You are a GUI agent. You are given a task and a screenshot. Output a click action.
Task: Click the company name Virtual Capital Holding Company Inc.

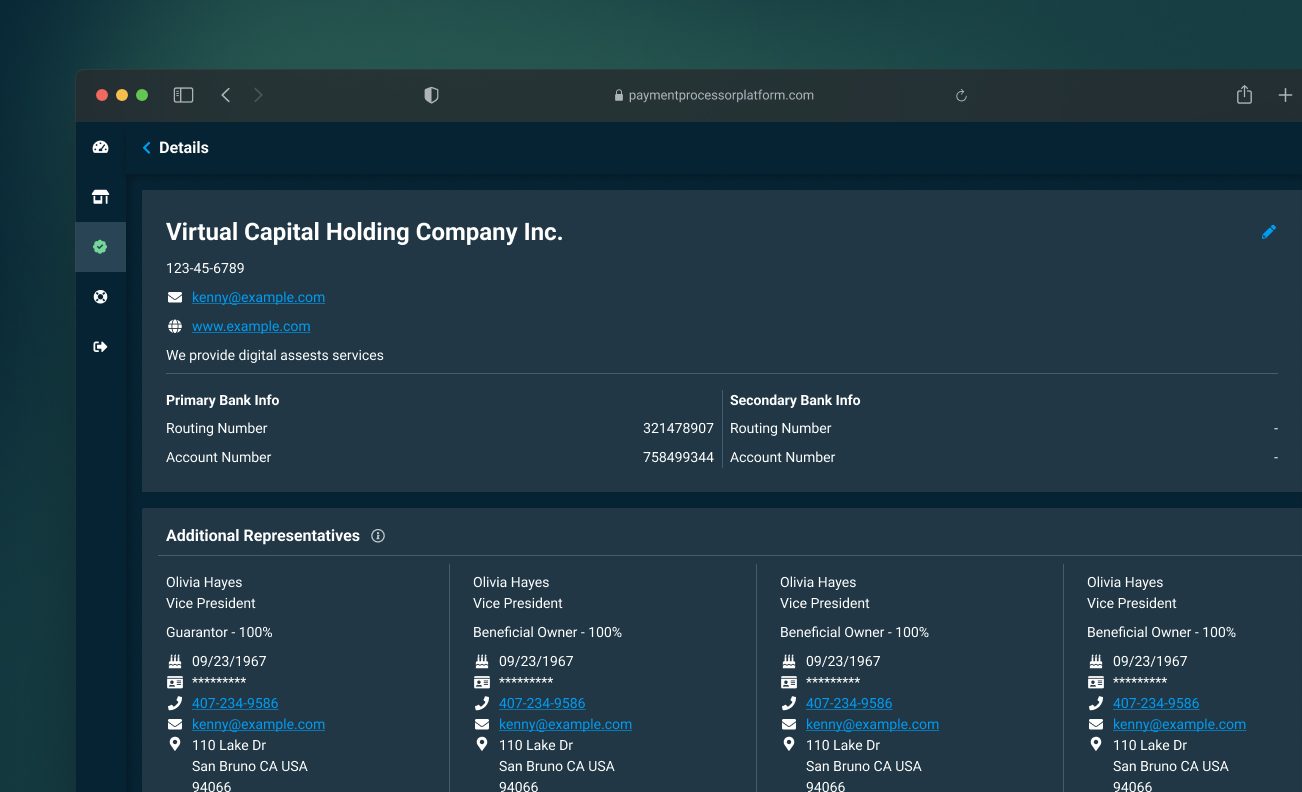click(364, 232)
